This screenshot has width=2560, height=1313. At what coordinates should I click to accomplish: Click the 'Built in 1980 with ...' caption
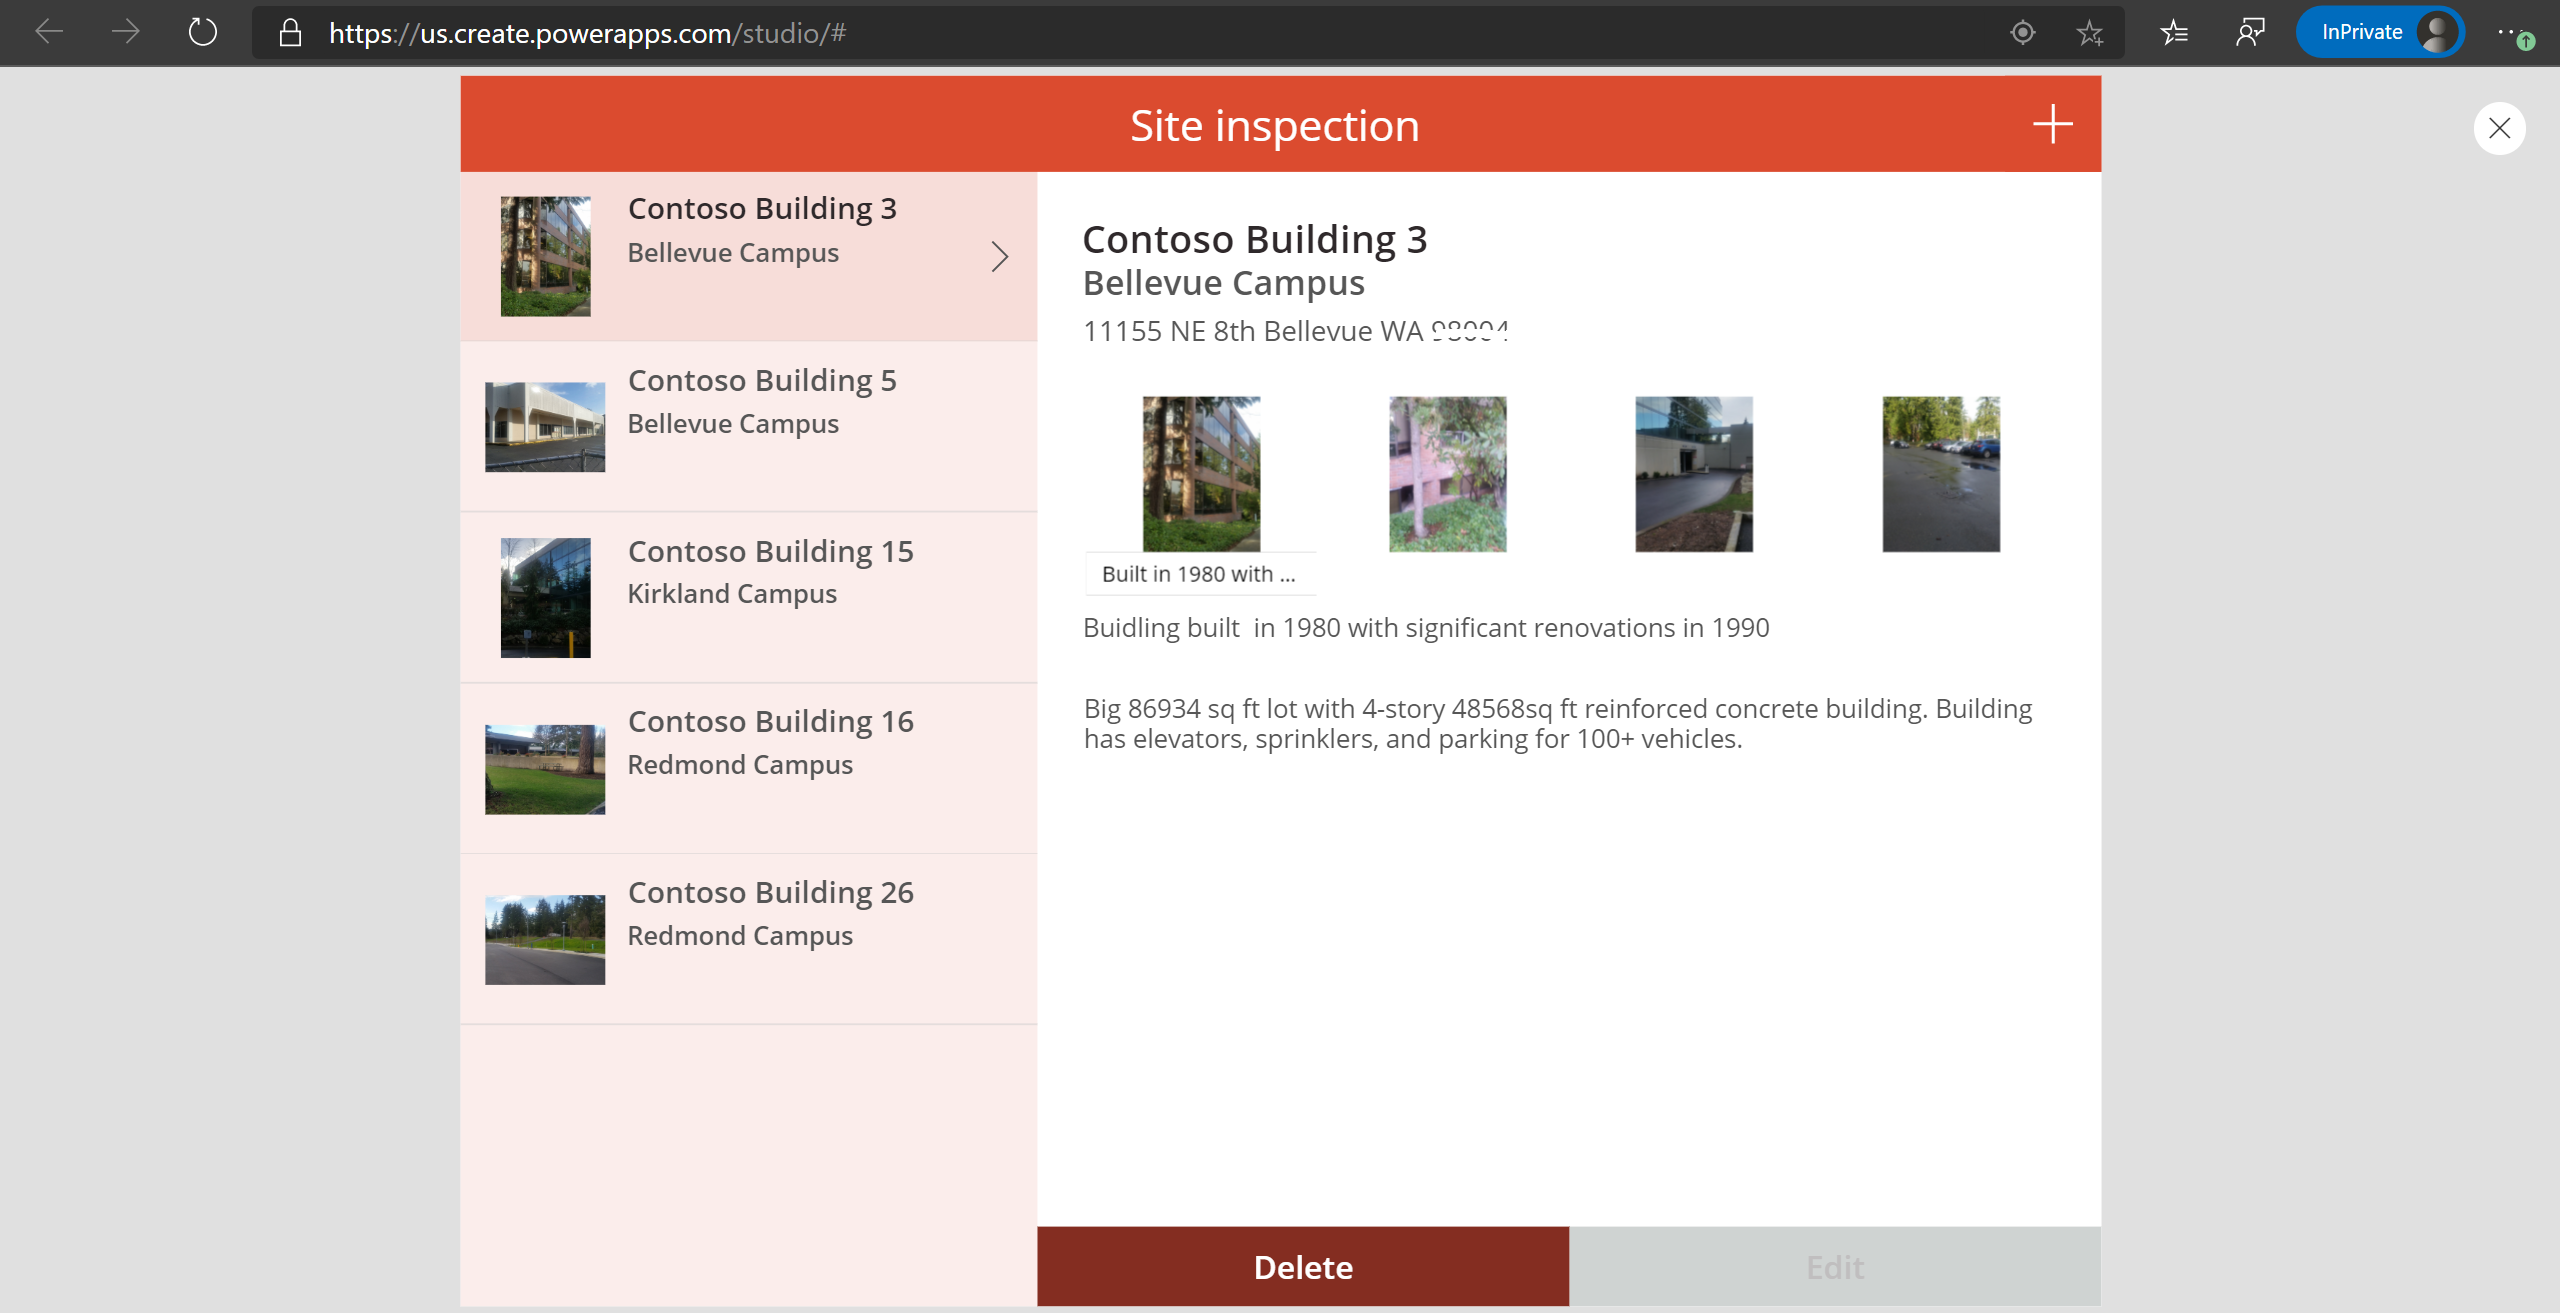1199,574
